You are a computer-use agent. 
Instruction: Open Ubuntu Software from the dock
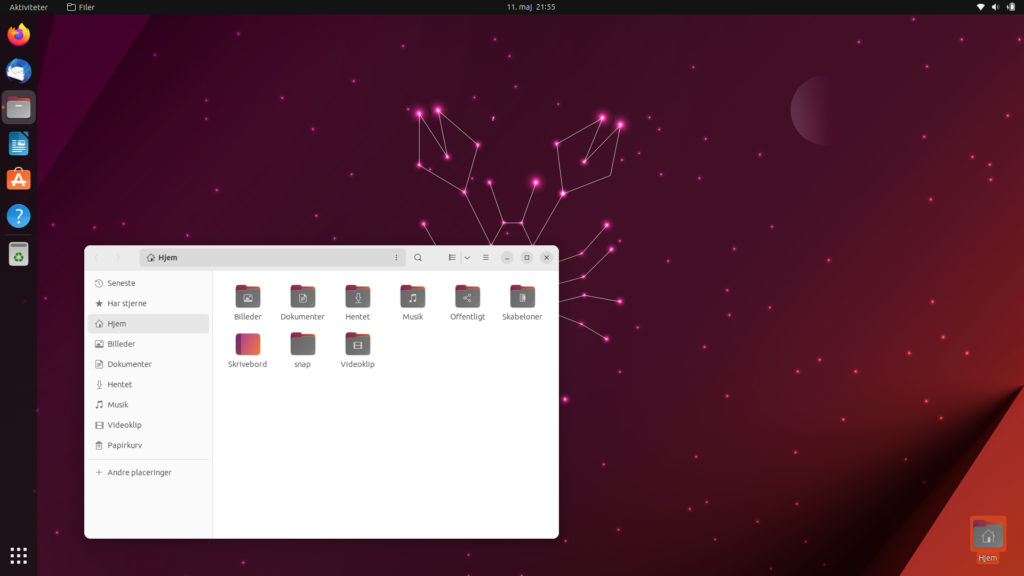pyautogui.click(x=18, y=180)
